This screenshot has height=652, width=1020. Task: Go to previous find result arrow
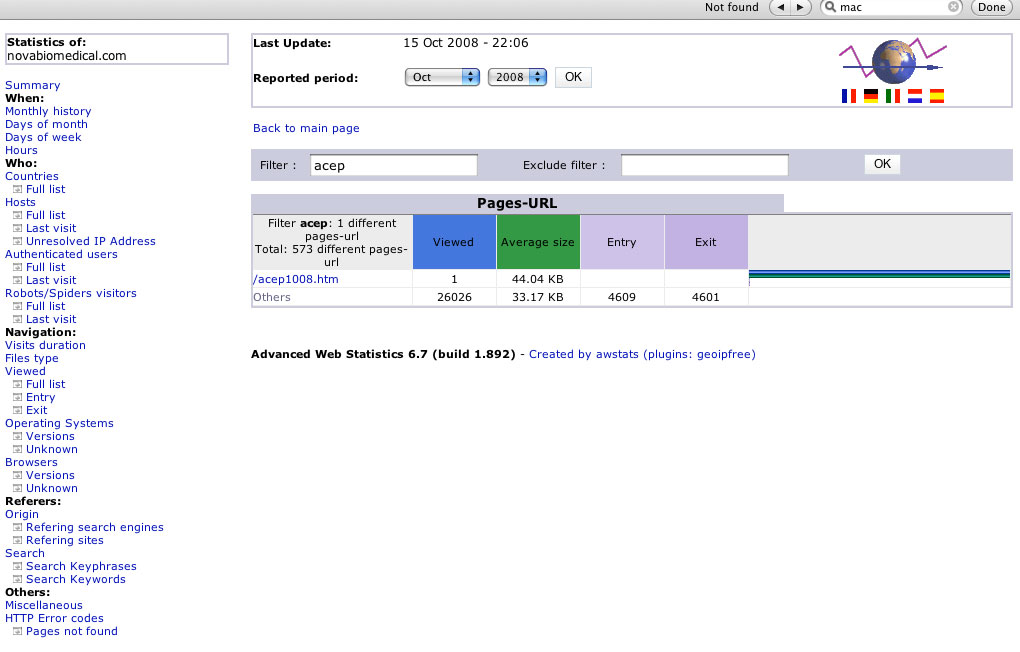pyautogui.click(x=778, y=7)
